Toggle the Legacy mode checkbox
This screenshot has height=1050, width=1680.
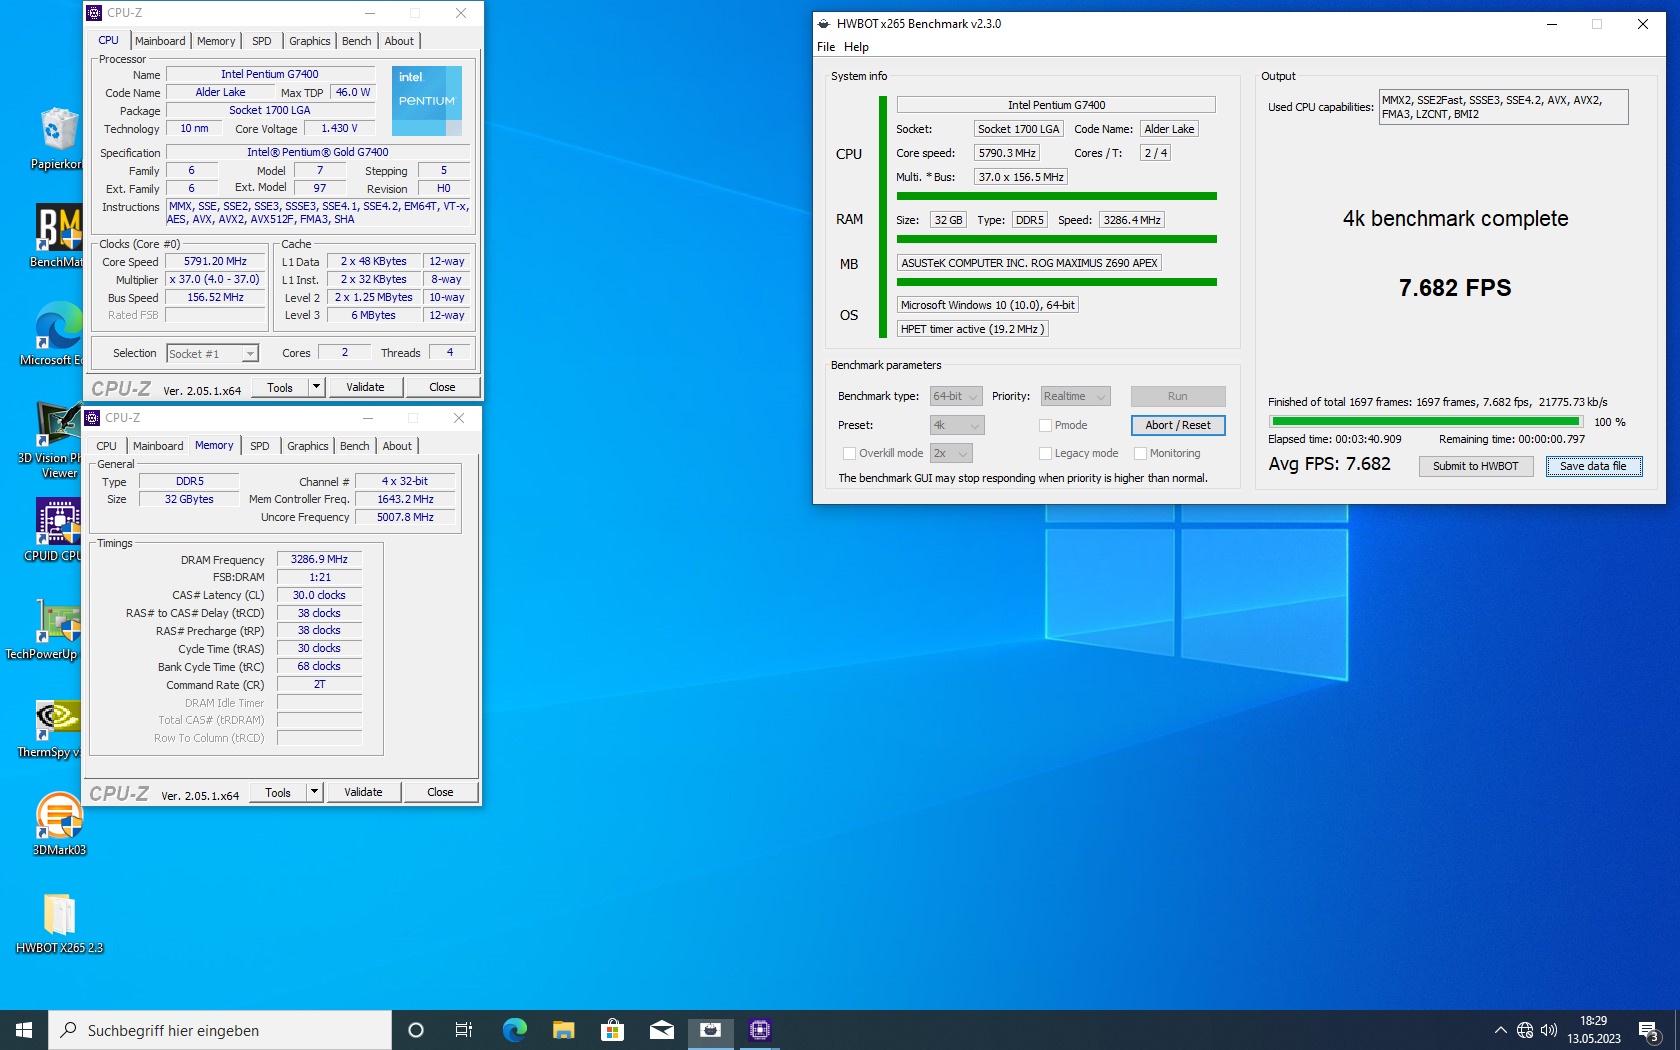point(1045,453)
